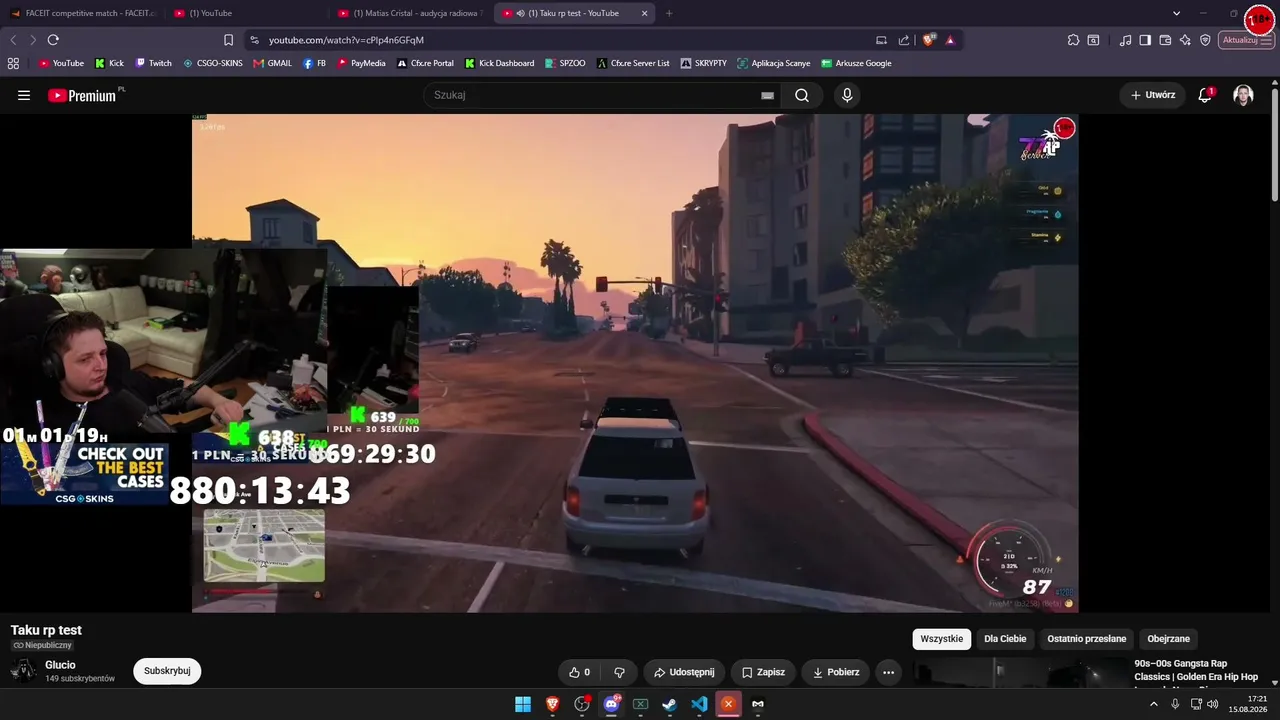
Task: Select the Wszystkie filter chip
Action: click(x=941, y=639)
